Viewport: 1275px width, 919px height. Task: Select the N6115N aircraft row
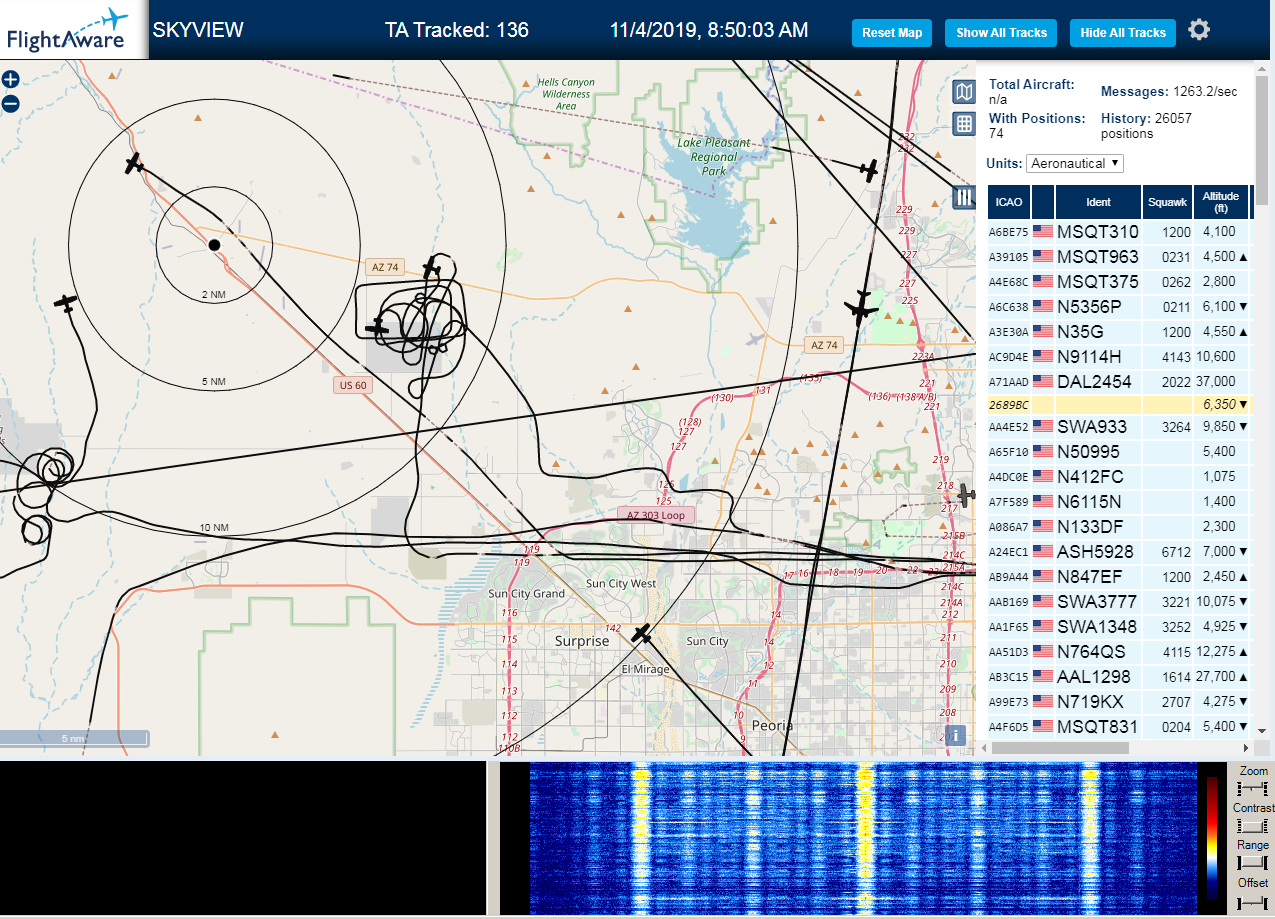click(x=1119, y=501)
